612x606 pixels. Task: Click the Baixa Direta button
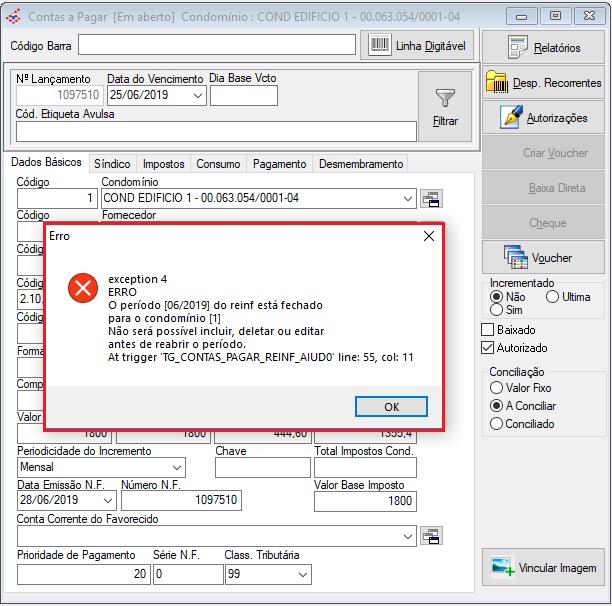click(x=543, y=188)
